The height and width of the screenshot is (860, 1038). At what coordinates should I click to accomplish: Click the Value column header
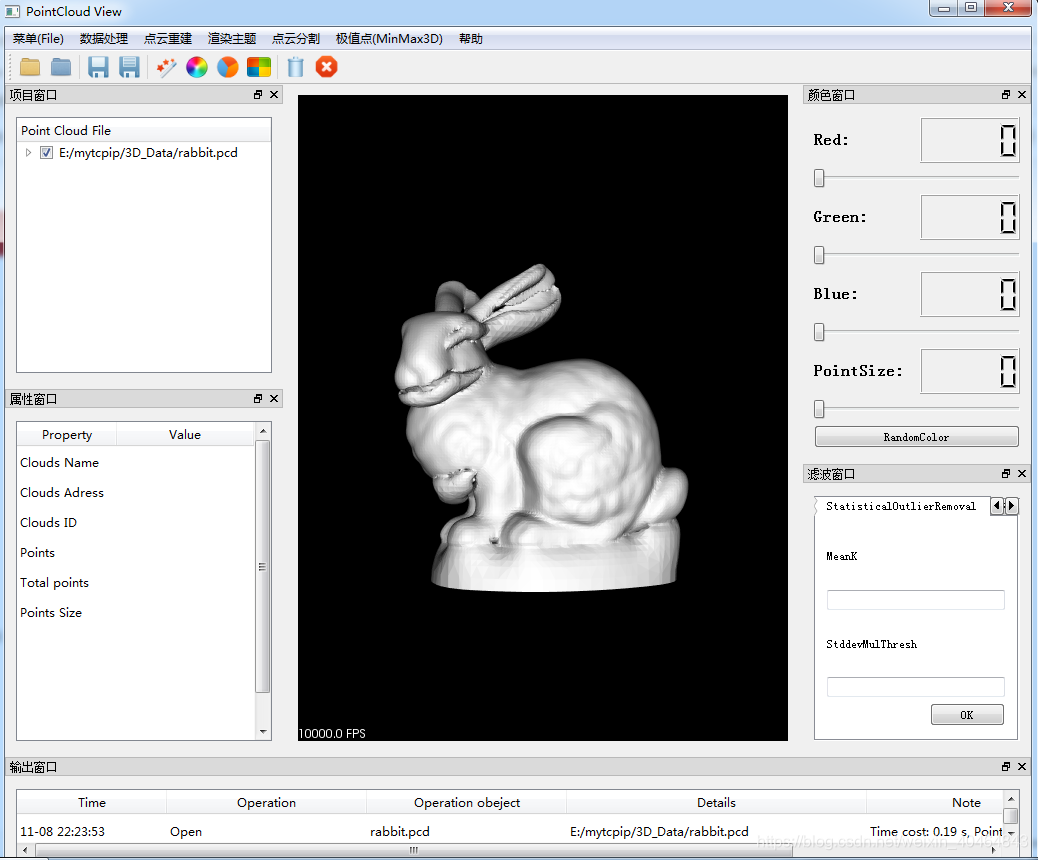[185, 434]
